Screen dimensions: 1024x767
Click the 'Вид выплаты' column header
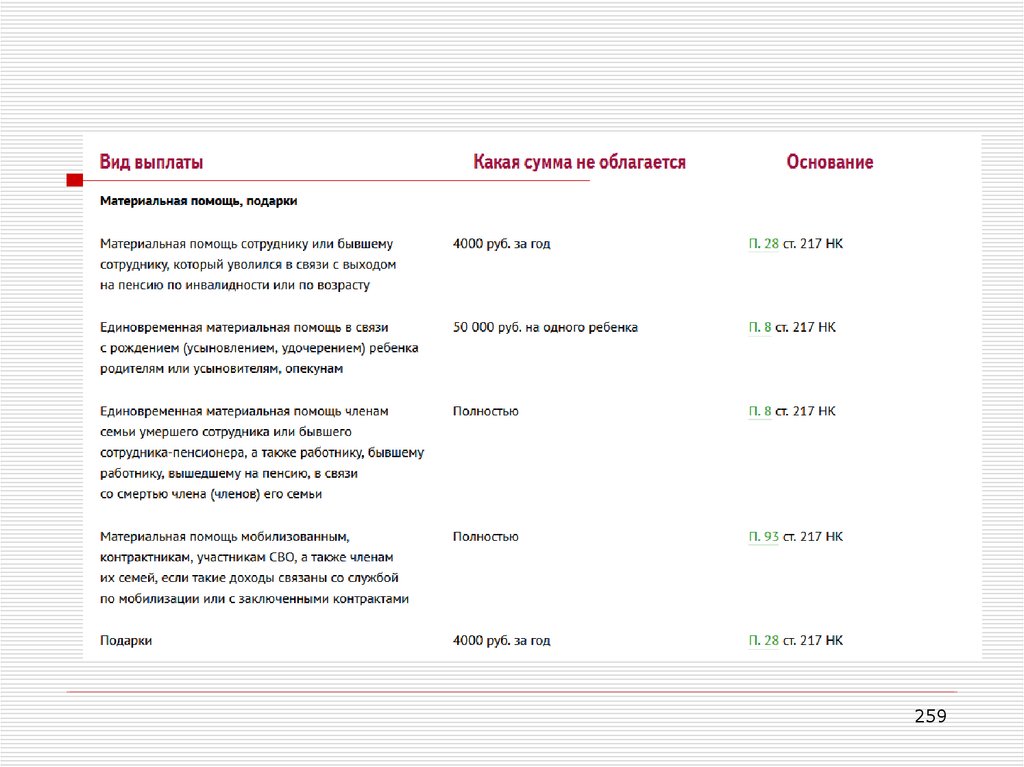click(x=152, y=162)
